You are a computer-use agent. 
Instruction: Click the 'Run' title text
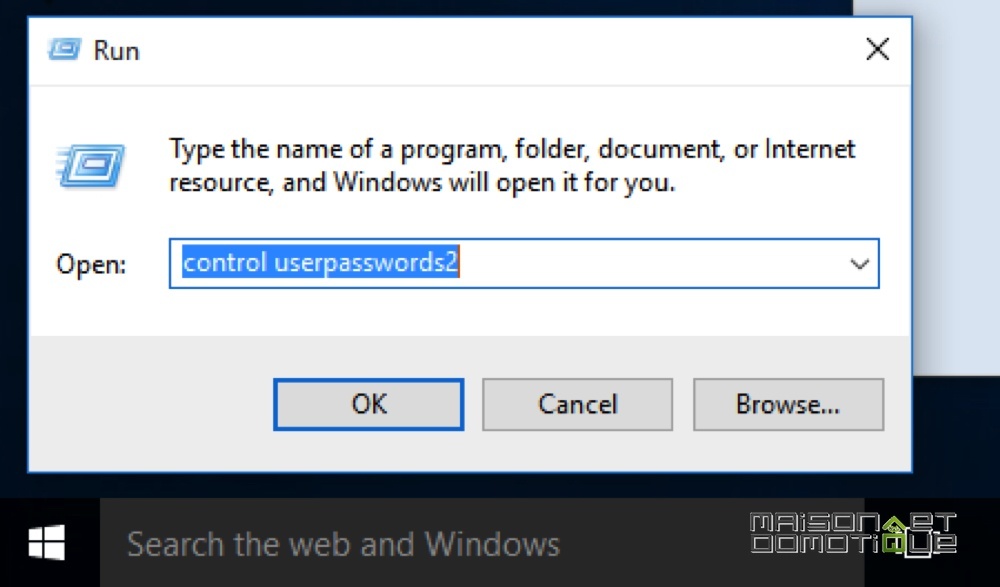coord(116,50)
